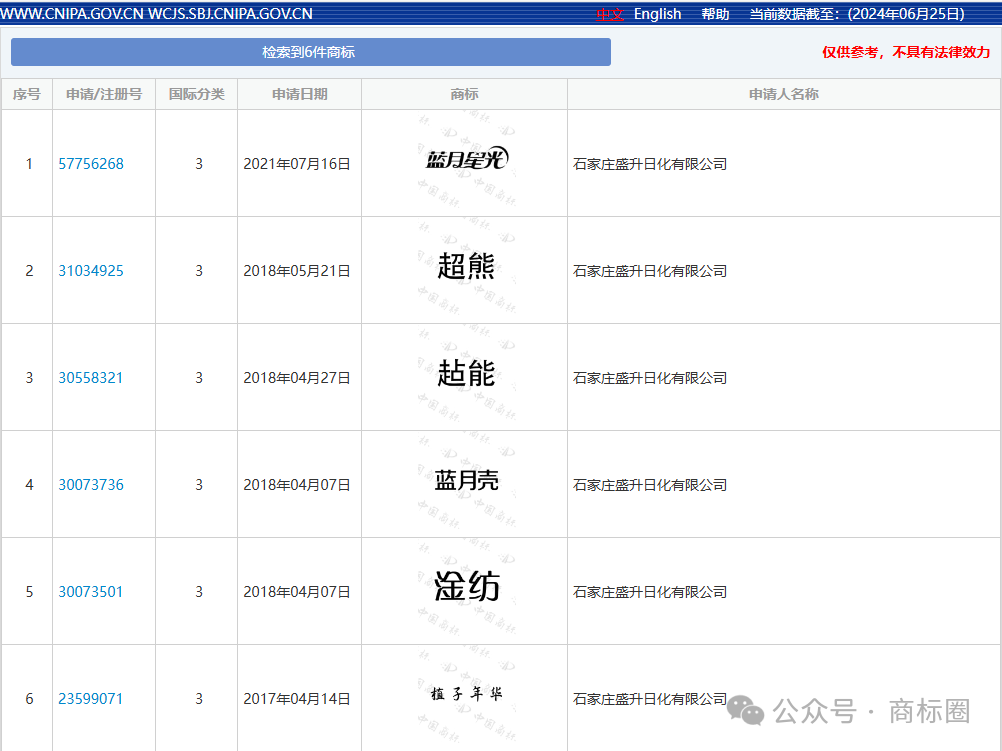Click the 淦纺 trademark image

click(466, 586)
